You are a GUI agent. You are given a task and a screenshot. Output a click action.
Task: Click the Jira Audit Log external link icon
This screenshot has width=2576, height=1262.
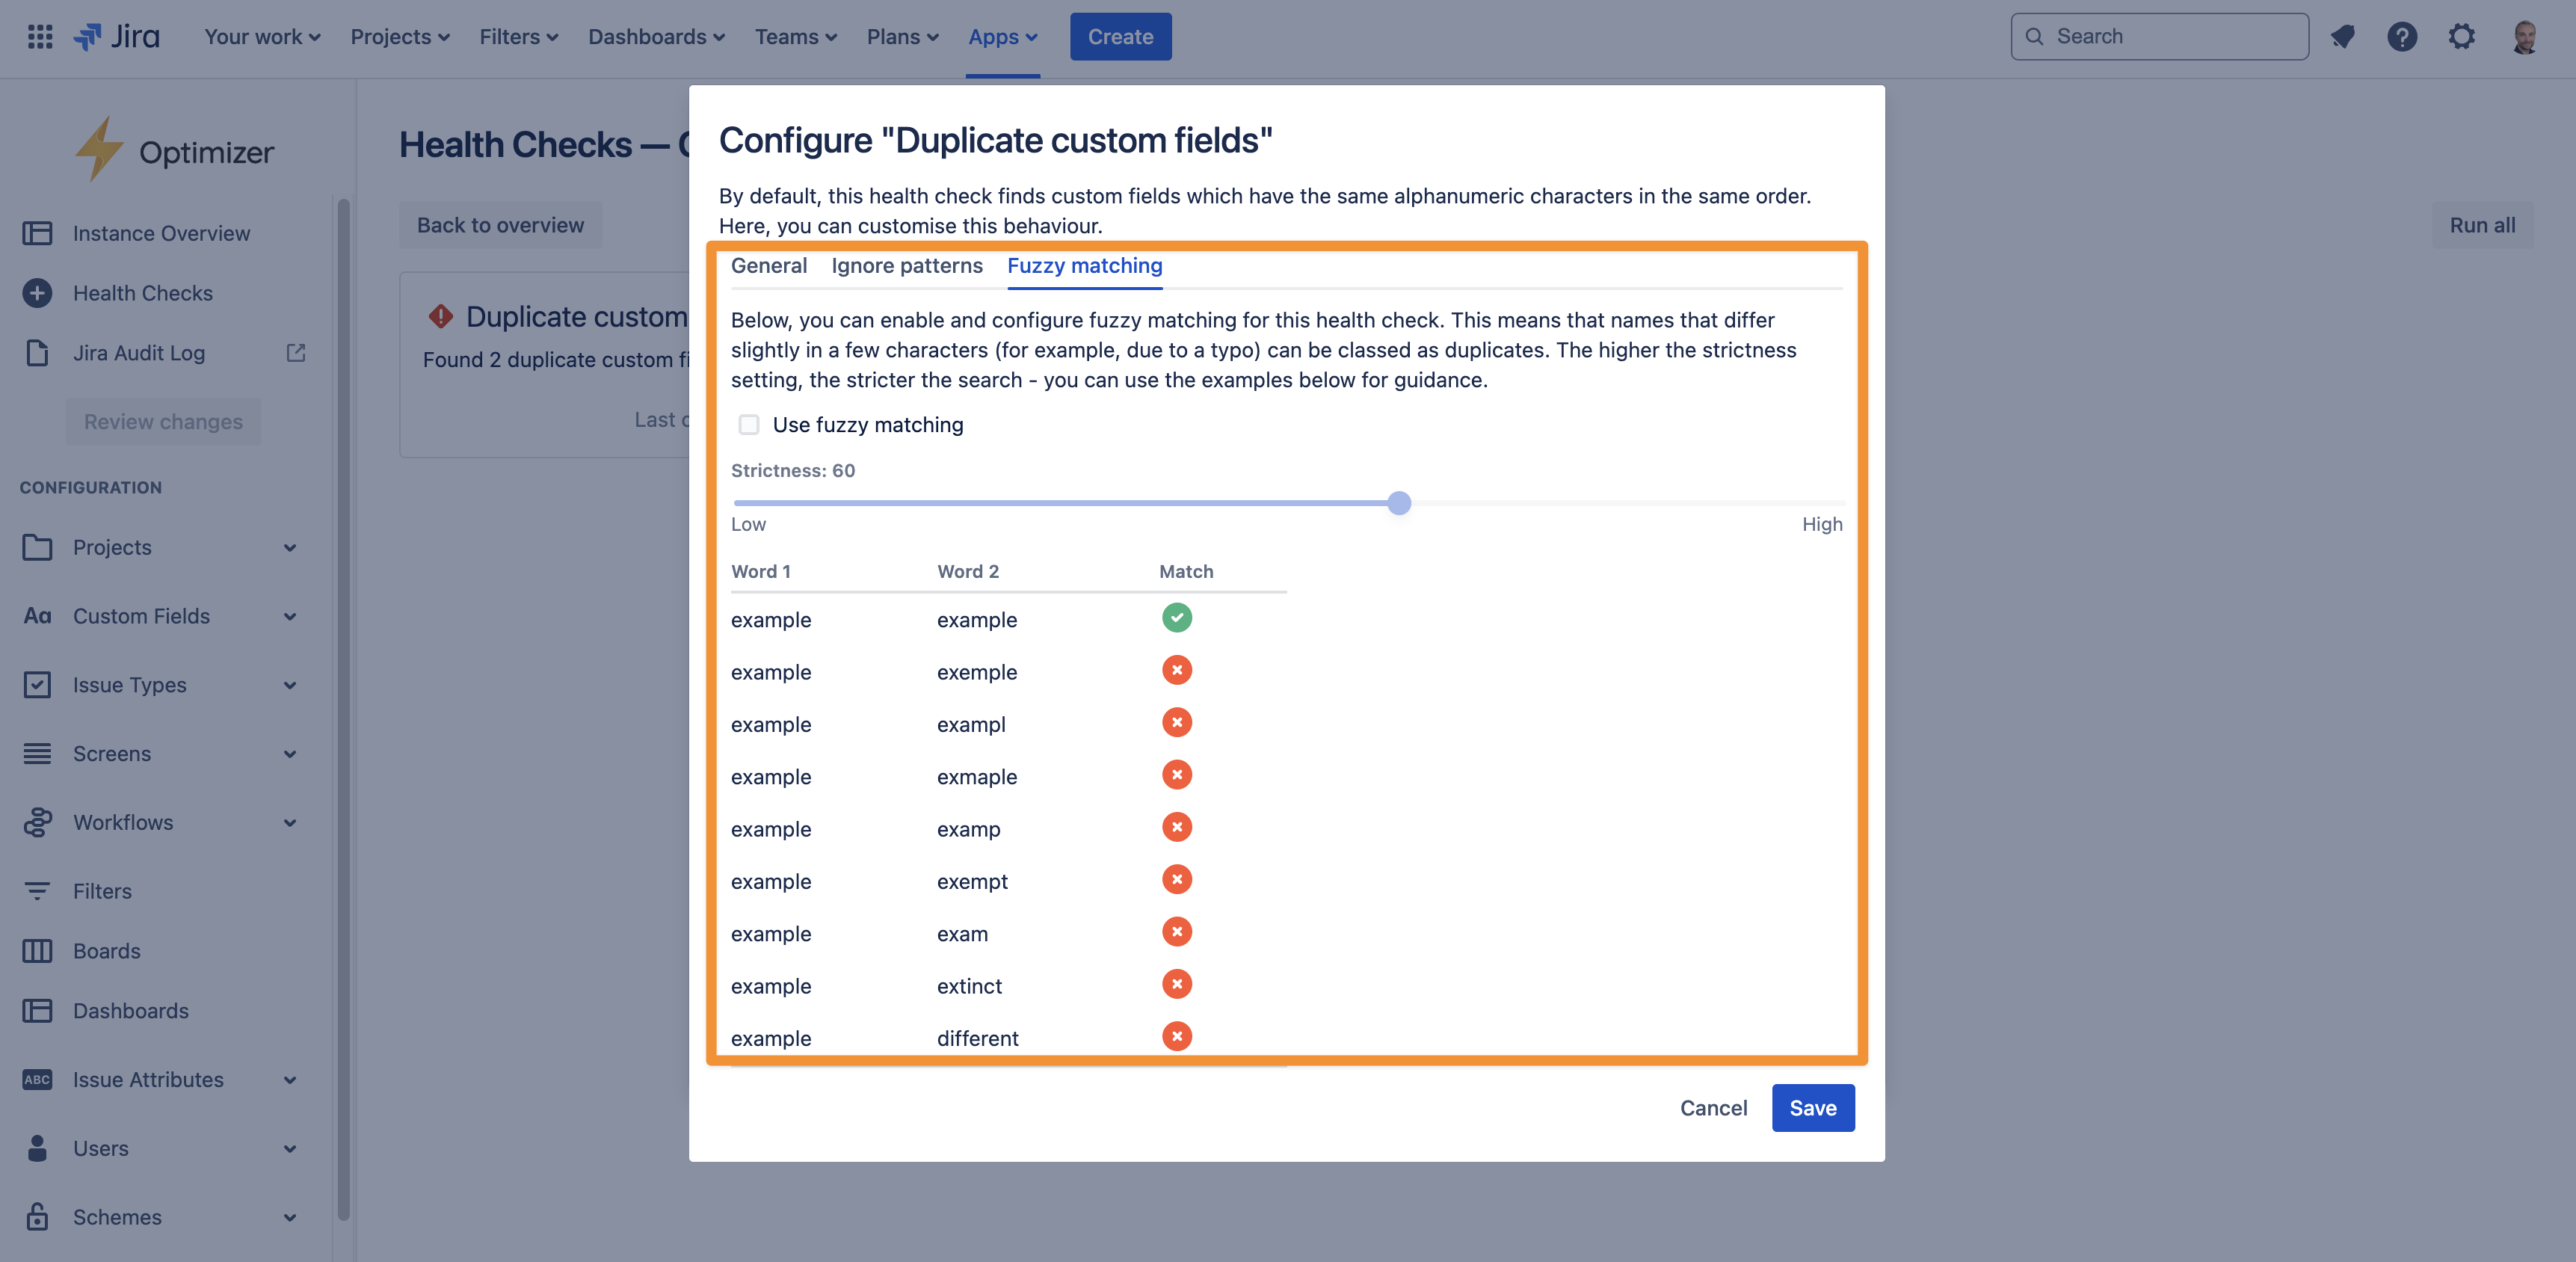[x=296, y=353]
